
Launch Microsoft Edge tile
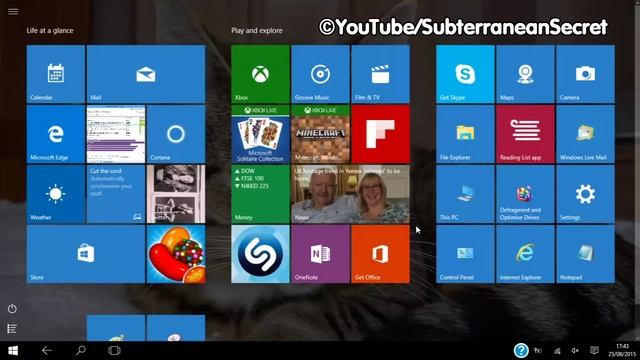click(x=56, y=134)
